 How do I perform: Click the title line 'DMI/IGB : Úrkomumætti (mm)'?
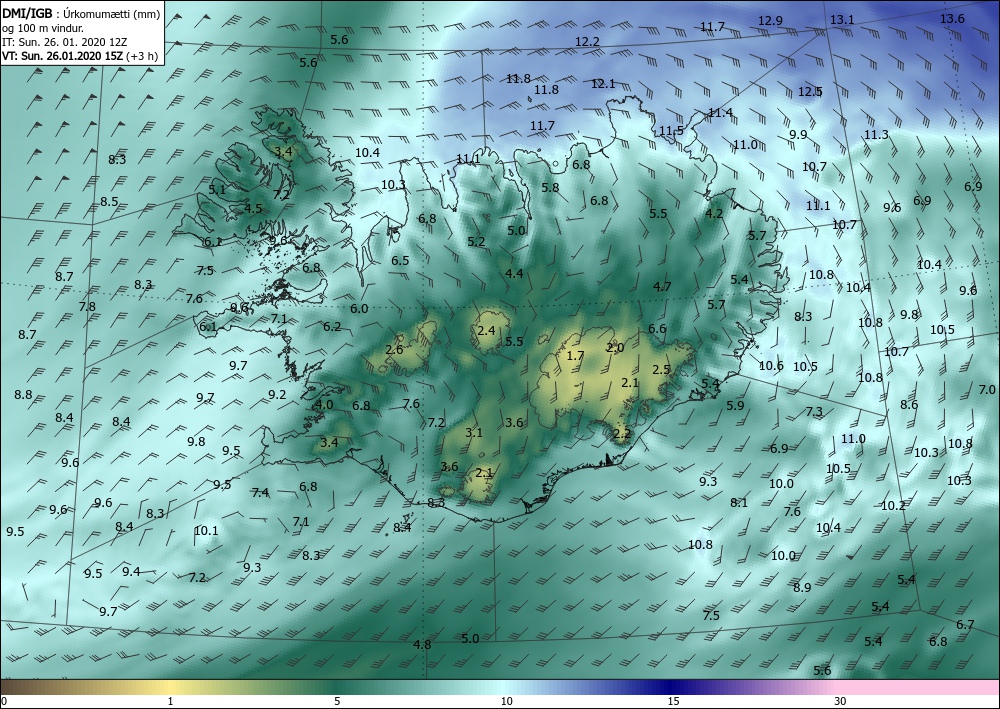(81, 12)
